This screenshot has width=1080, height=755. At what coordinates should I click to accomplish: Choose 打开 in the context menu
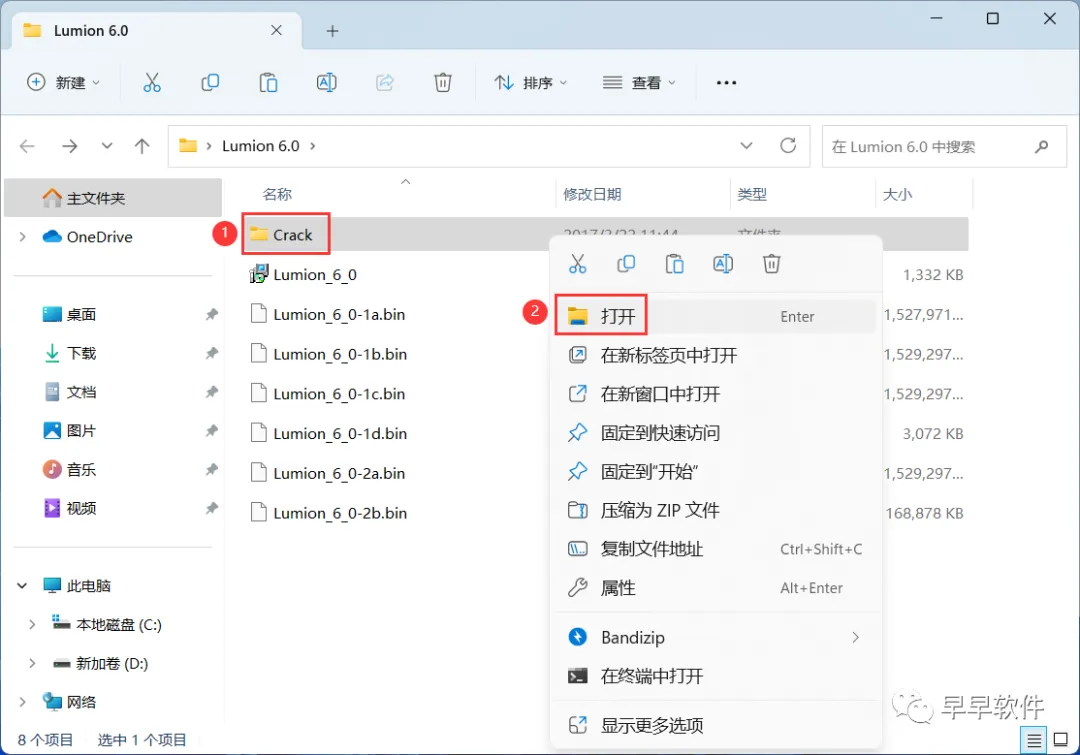pyautogui.click(x=716, y=316)
